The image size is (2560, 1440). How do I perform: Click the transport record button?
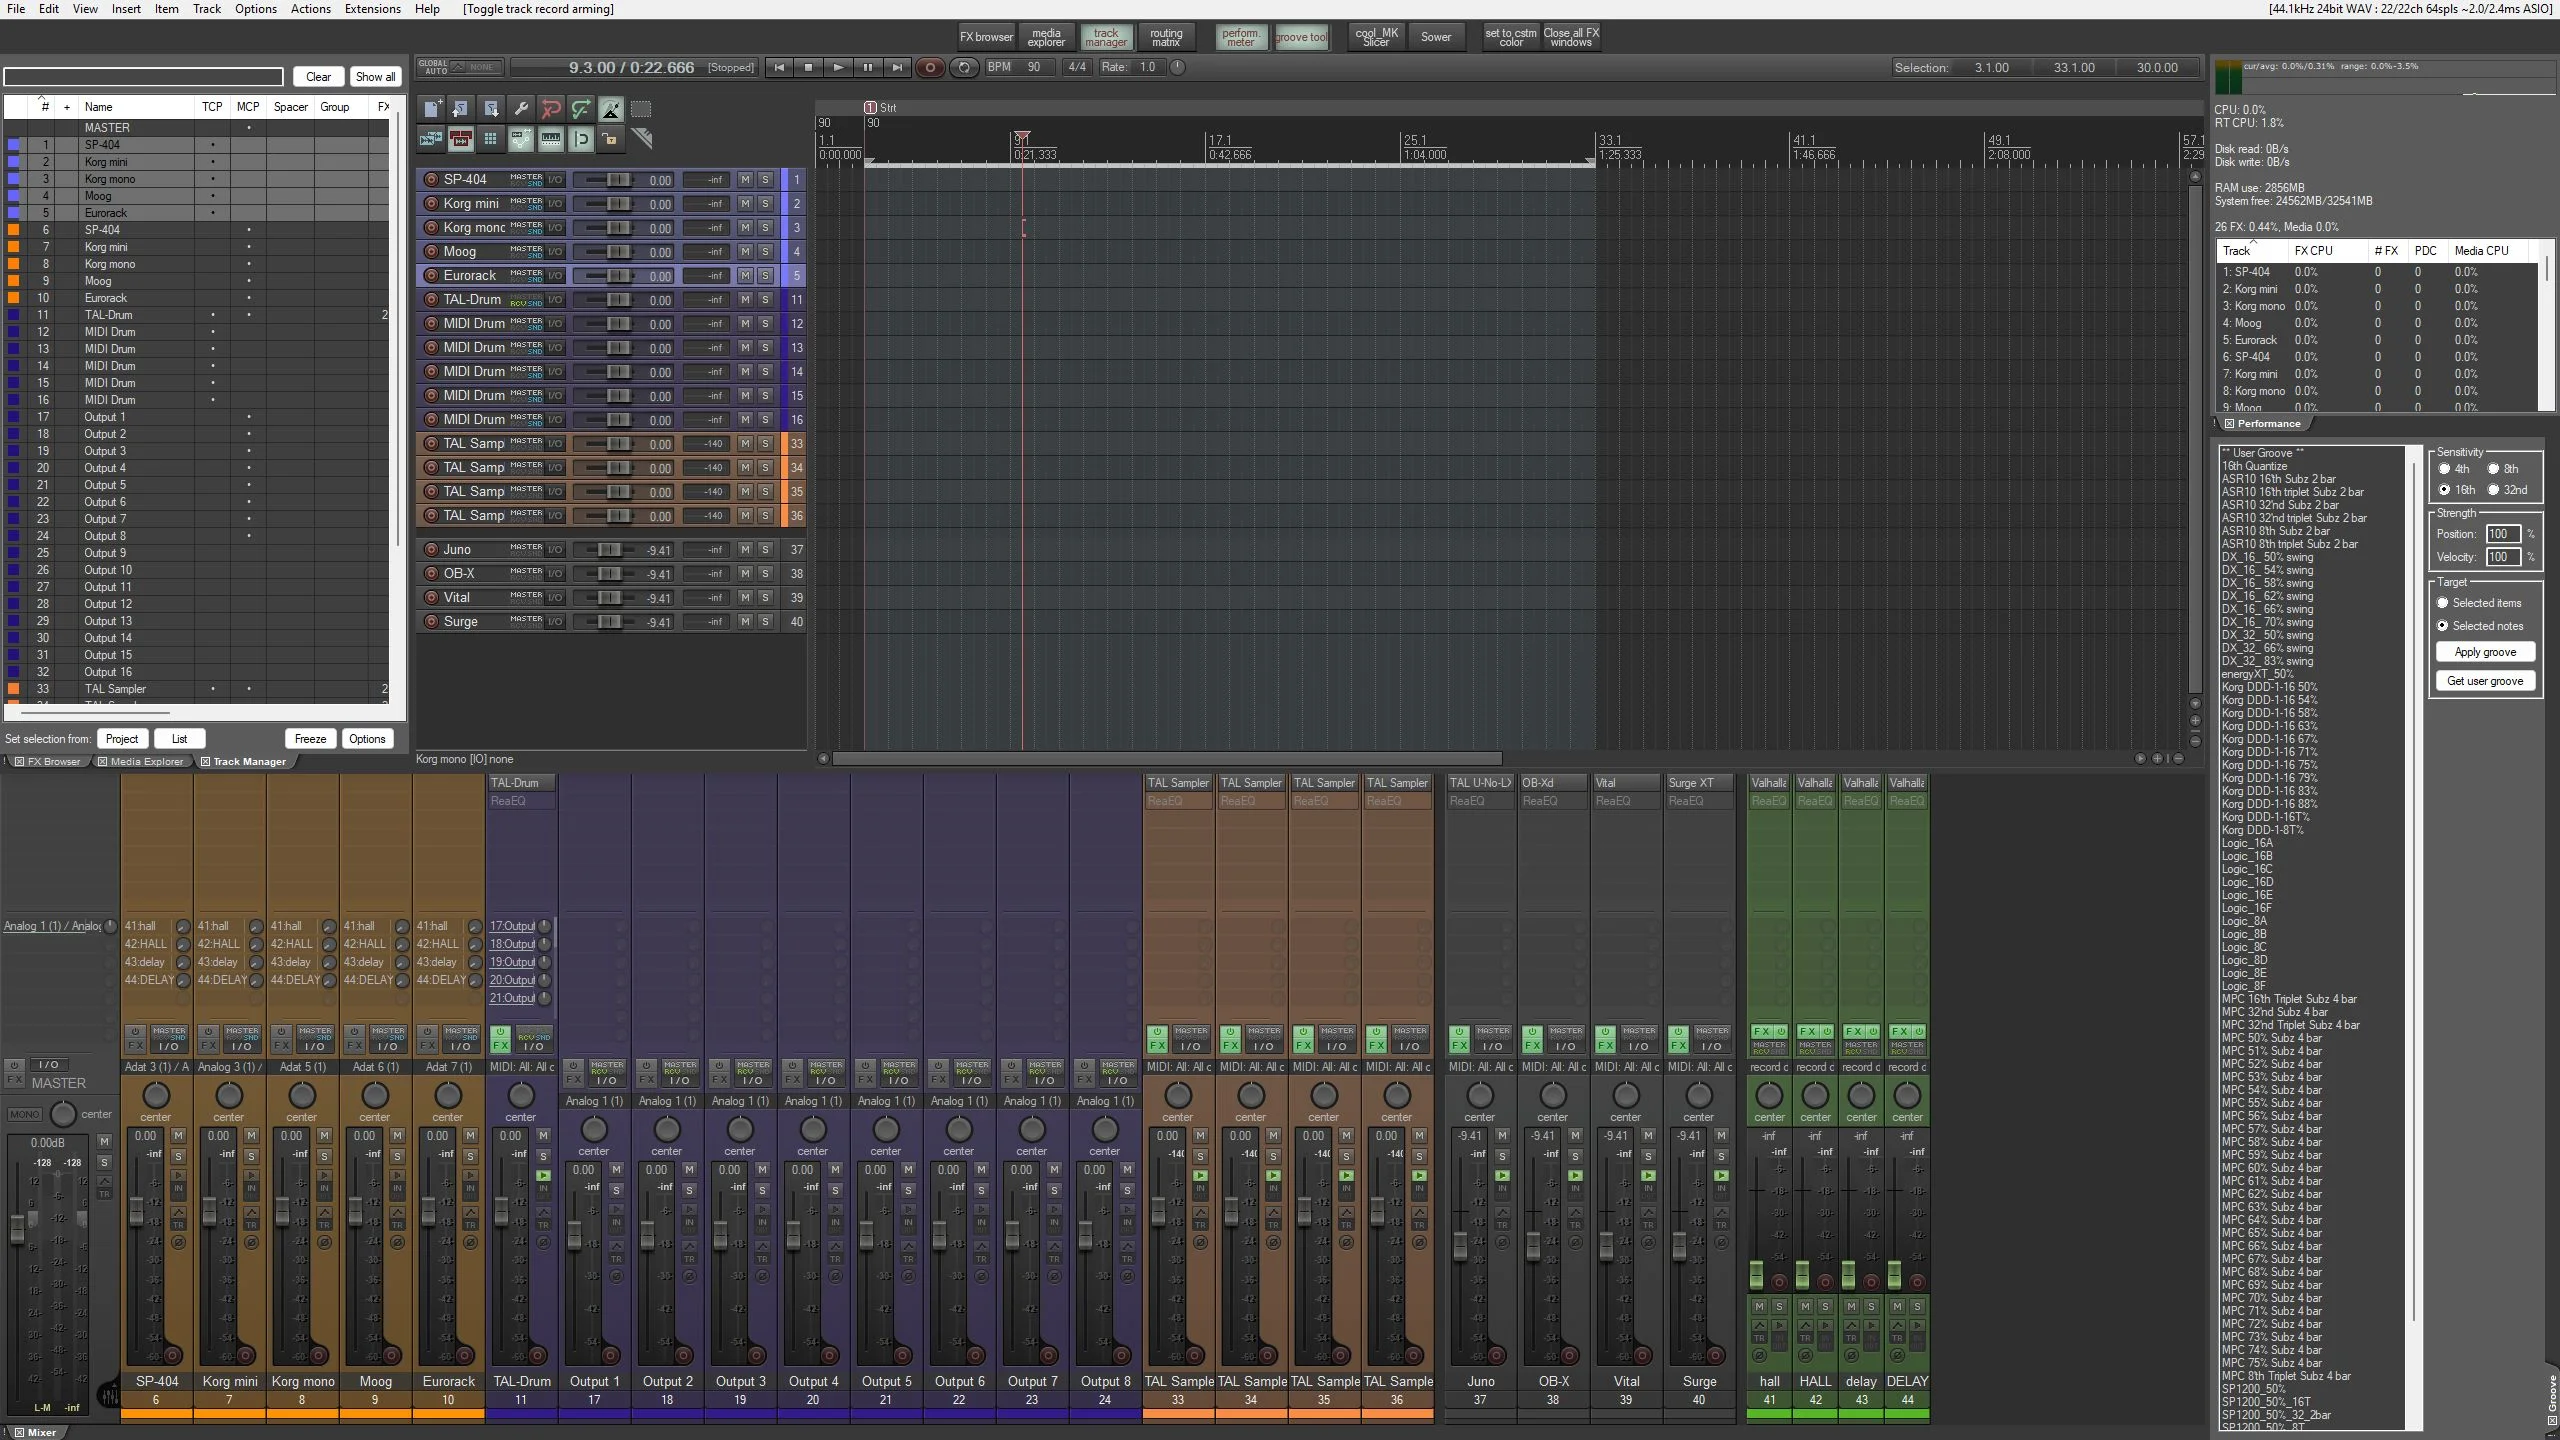(x=930, y=67)
